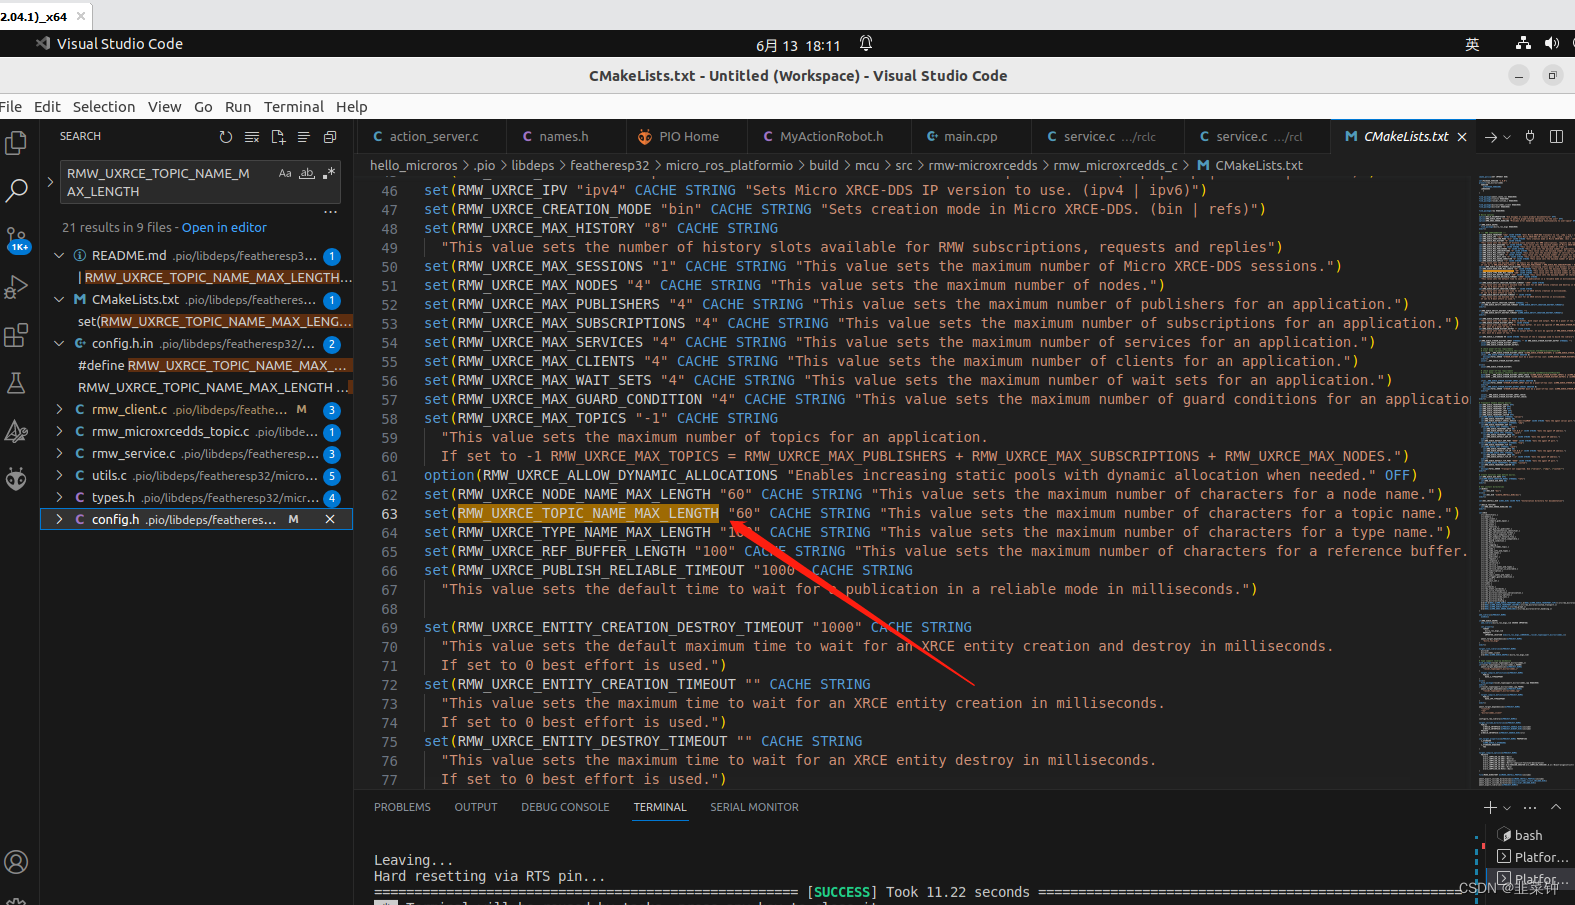Open the go-forward navigation dropdown in the editor toolbar
Viewport: 1575px width, 905px height.
pos(1507,137)
